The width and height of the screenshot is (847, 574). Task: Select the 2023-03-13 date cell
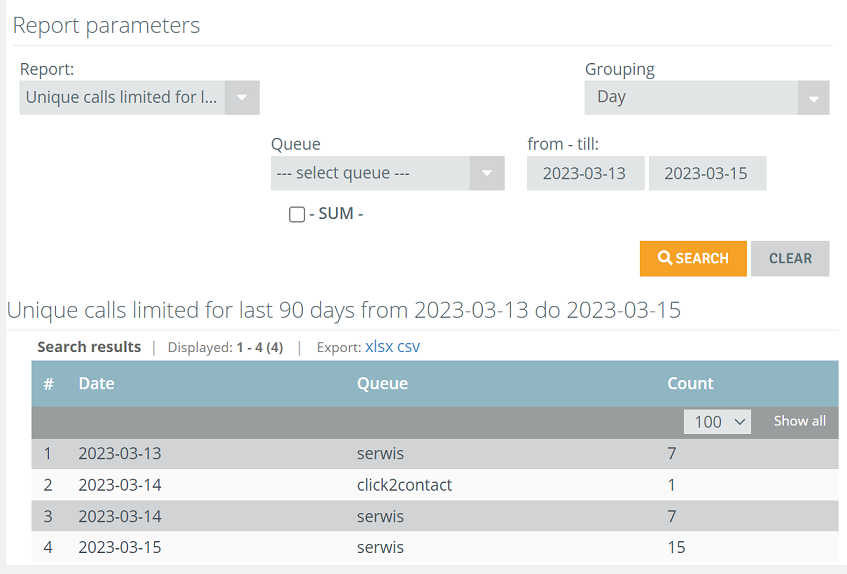(x=120, y=454)
